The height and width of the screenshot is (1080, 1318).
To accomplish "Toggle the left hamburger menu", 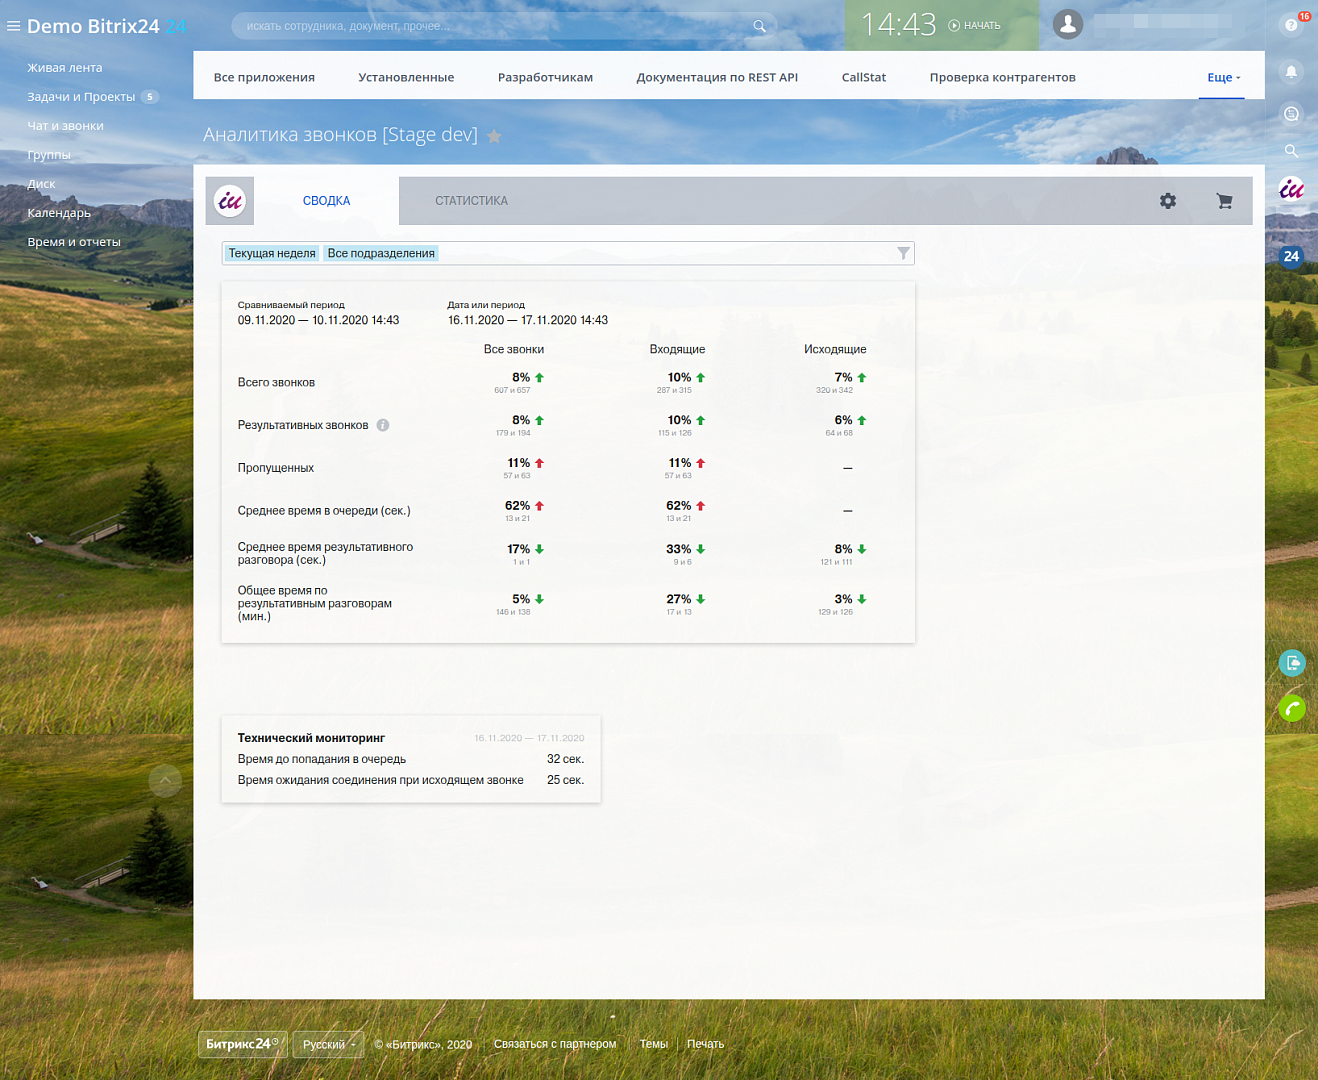I will 13,26.
